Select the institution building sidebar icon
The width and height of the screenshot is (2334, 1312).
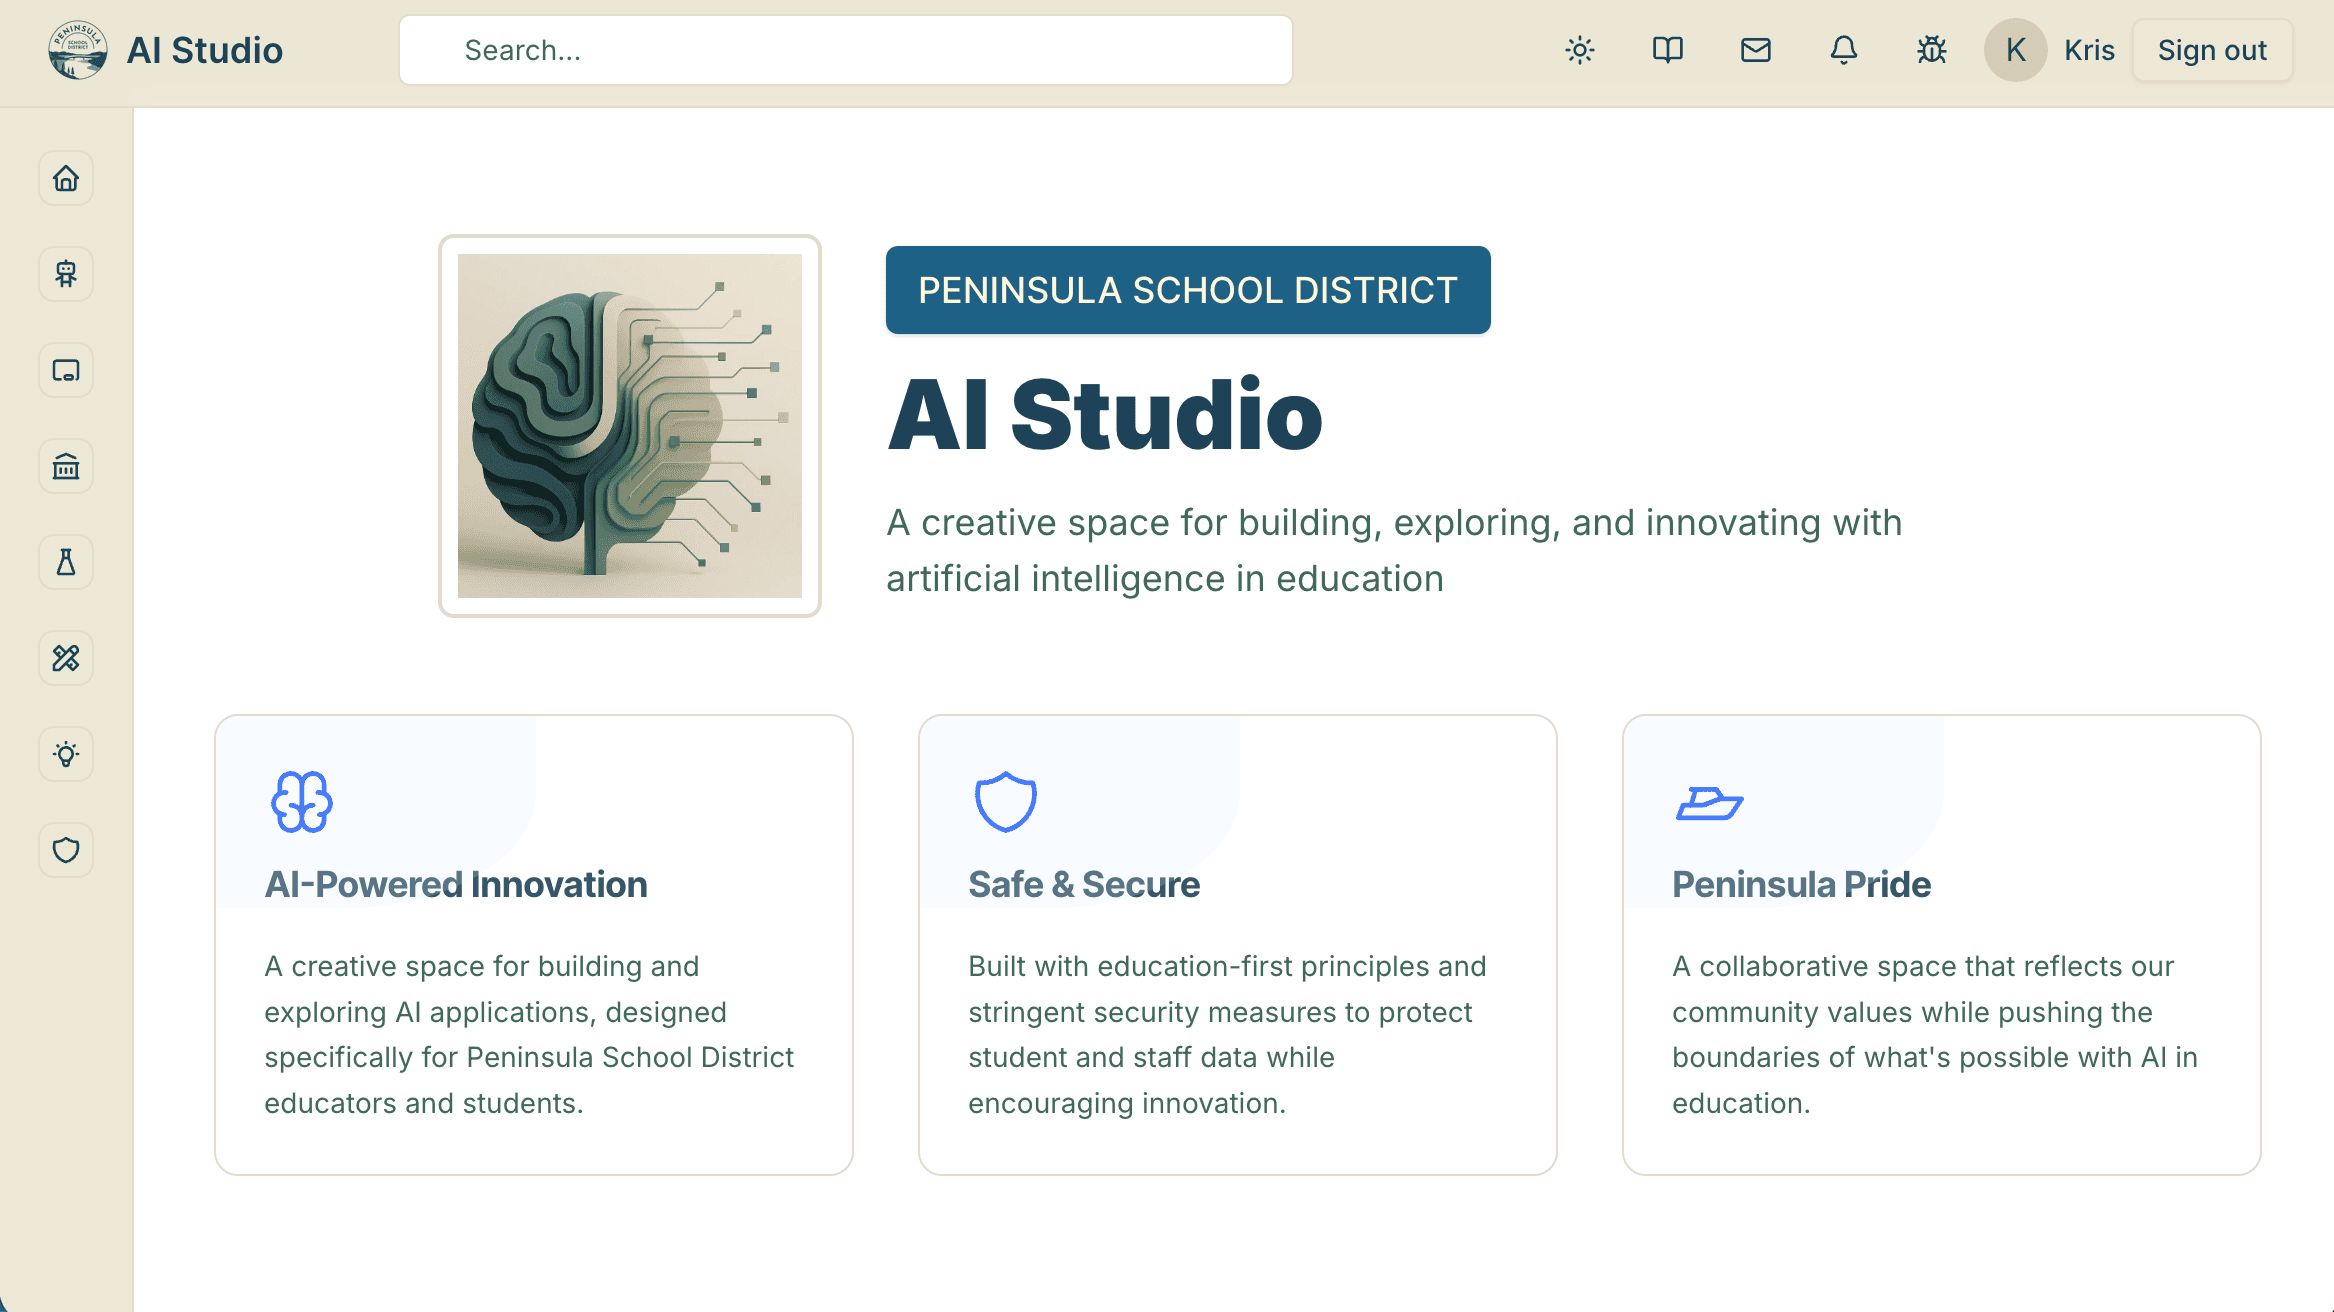click(66, 467)
